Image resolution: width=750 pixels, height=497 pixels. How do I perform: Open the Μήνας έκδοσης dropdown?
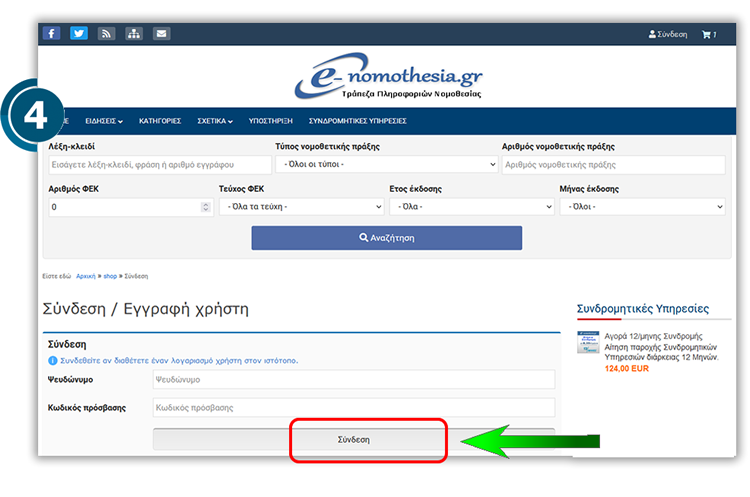tap(642, 207)
